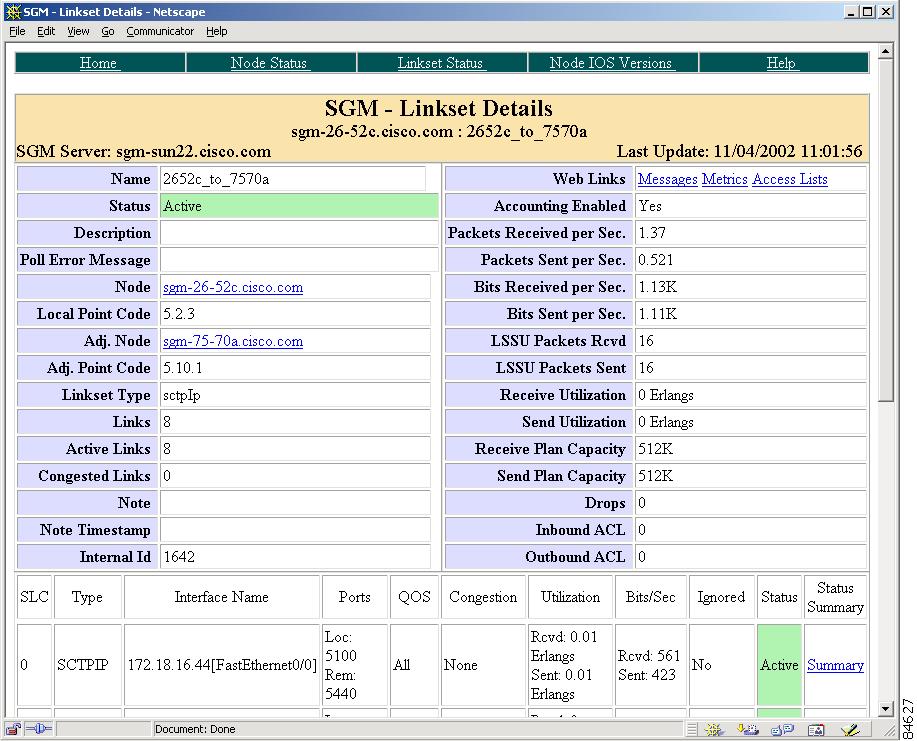Open the Linkset Status page link

coord(440,63)
